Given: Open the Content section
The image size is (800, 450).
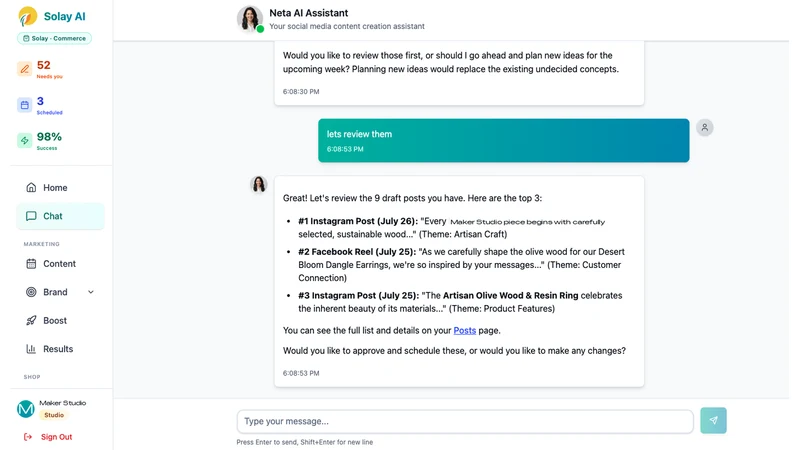Looking at the screenshot, I should [x=60, y=264].
